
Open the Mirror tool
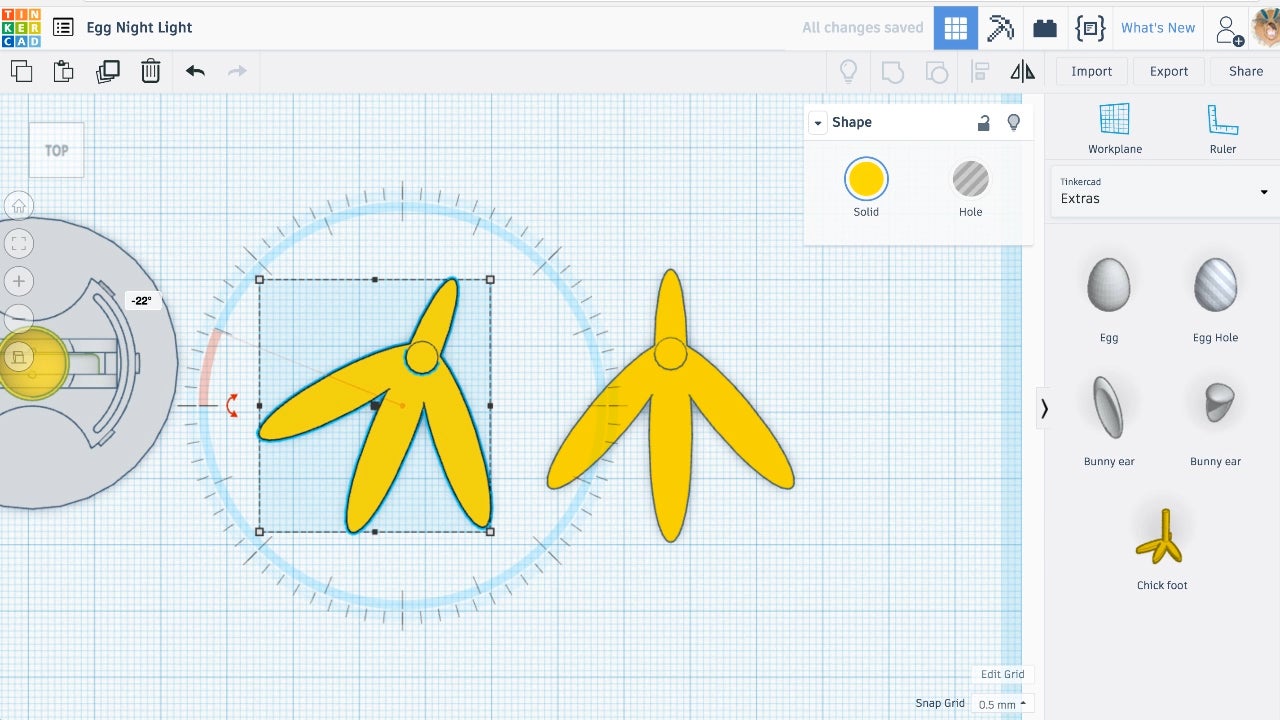[x=1022, y=71]
